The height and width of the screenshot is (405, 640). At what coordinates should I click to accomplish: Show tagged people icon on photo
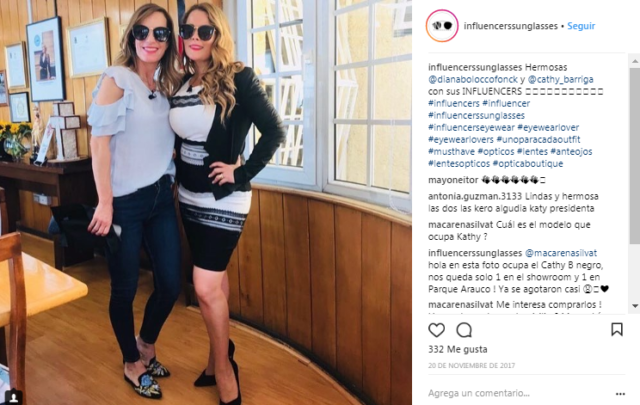tap(13, 397)
